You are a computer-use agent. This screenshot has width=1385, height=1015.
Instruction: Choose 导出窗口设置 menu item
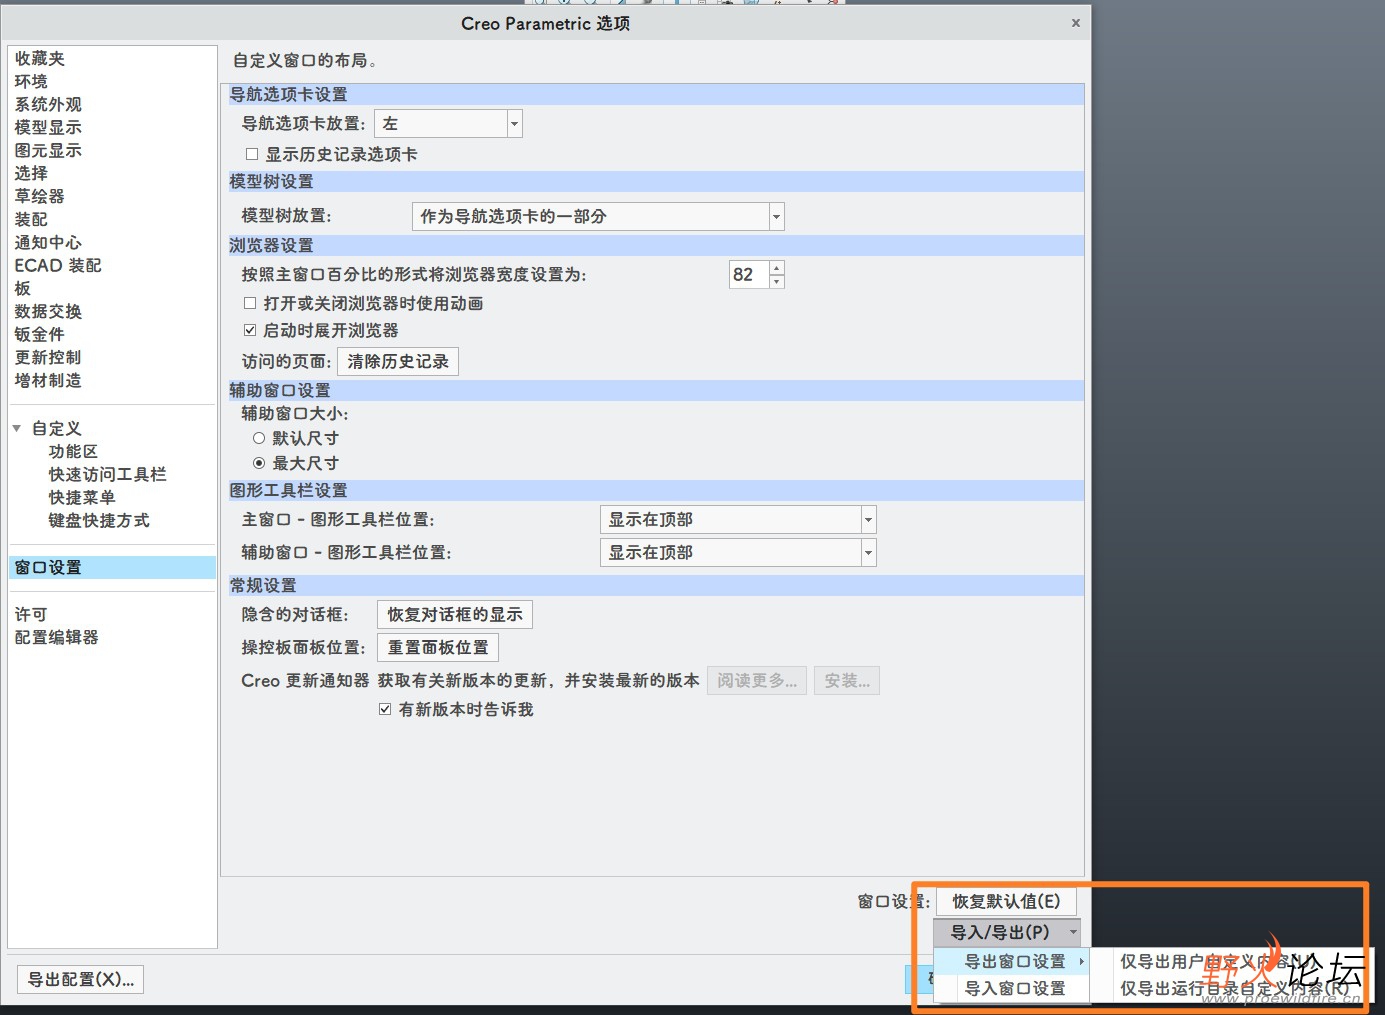(x=1012, y=962)
